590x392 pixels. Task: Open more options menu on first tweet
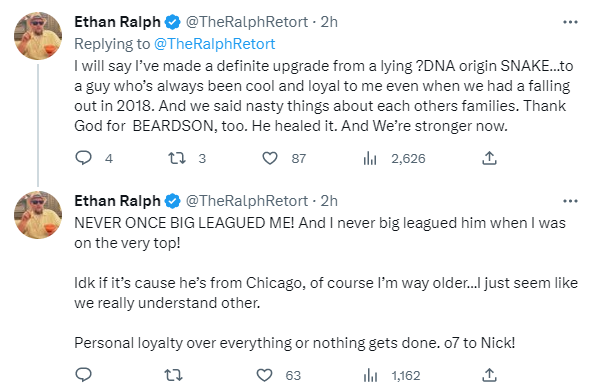[x=570, y=22]
